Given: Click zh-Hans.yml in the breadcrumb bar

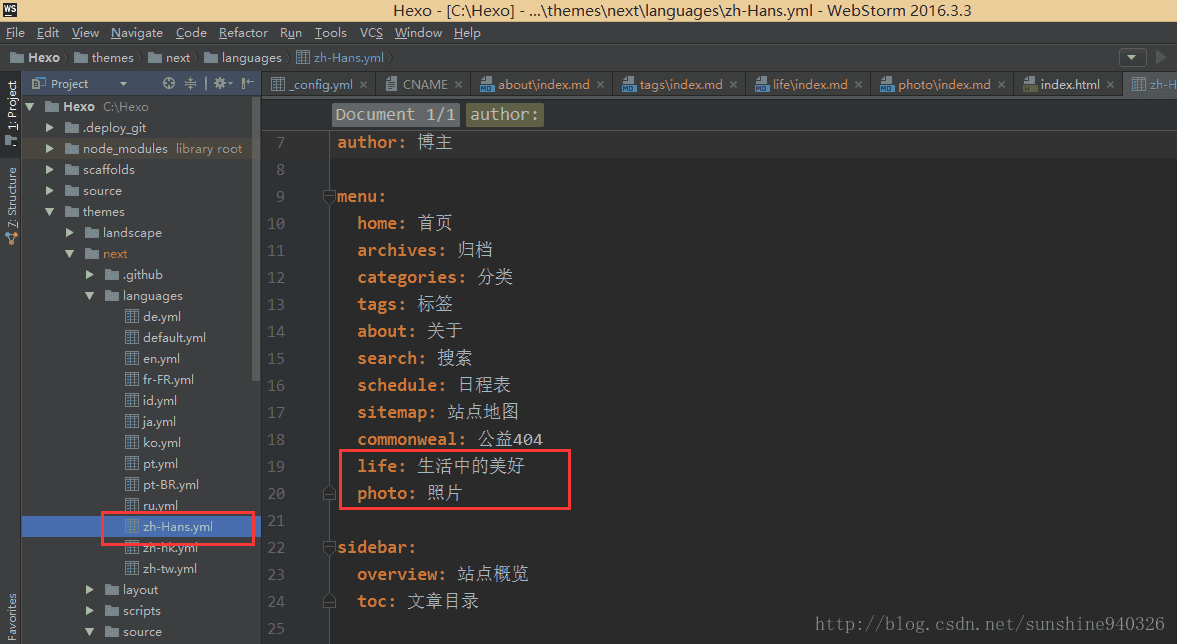Looking at the screenshot, I should [340, 58].
